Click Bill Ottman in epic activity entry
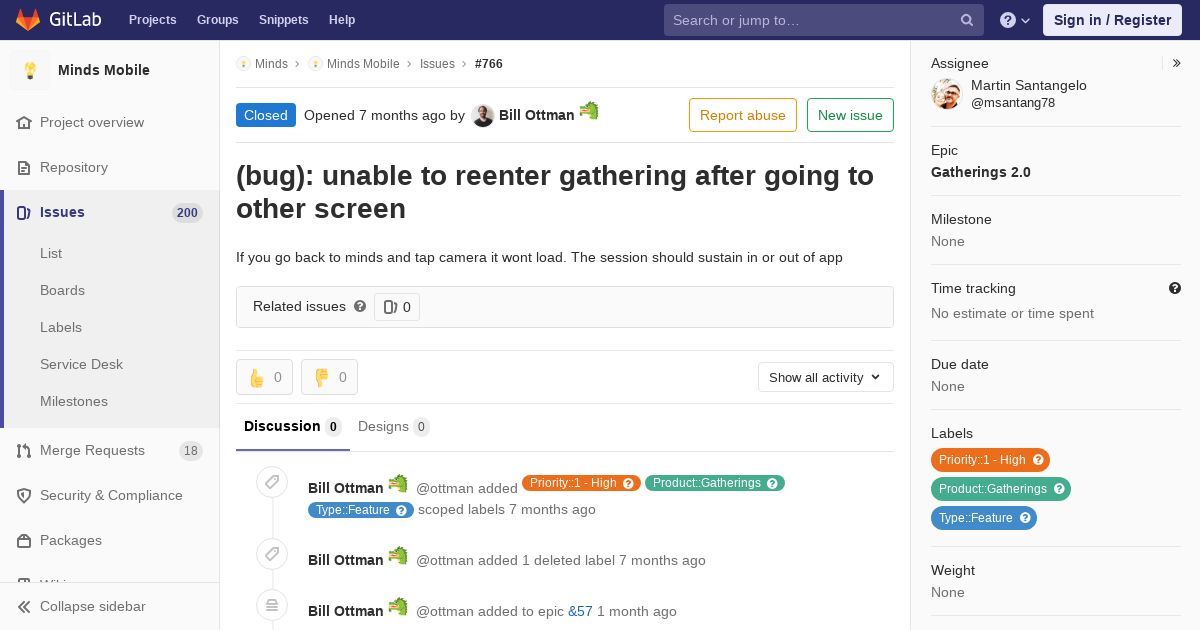The width and height of the screenshot is (1200, 630). (x=345, y=611)
